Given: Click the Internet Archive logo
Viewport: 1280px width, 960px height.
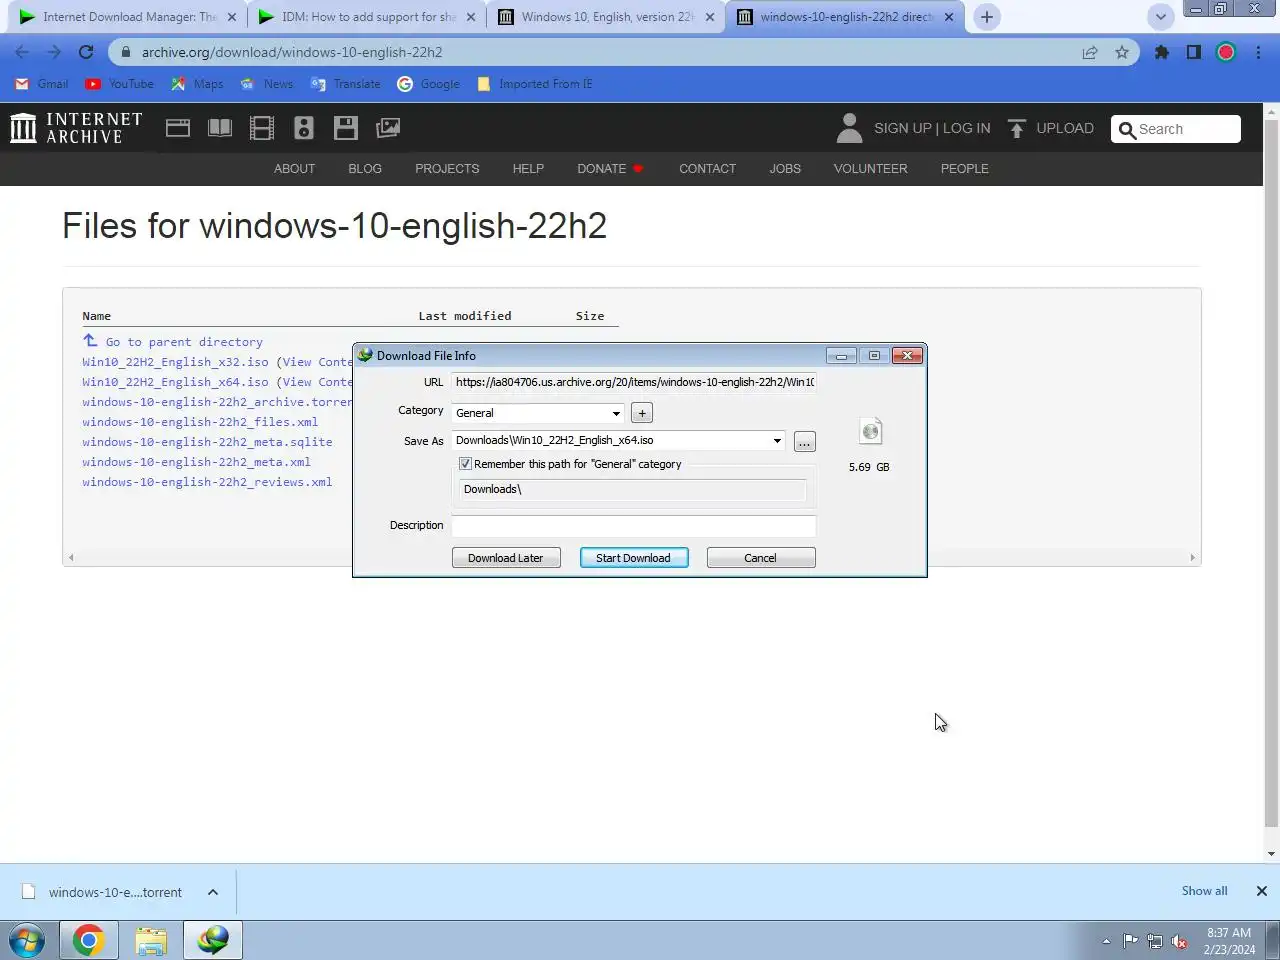Looking at the screenshot, I should [76, 128].
